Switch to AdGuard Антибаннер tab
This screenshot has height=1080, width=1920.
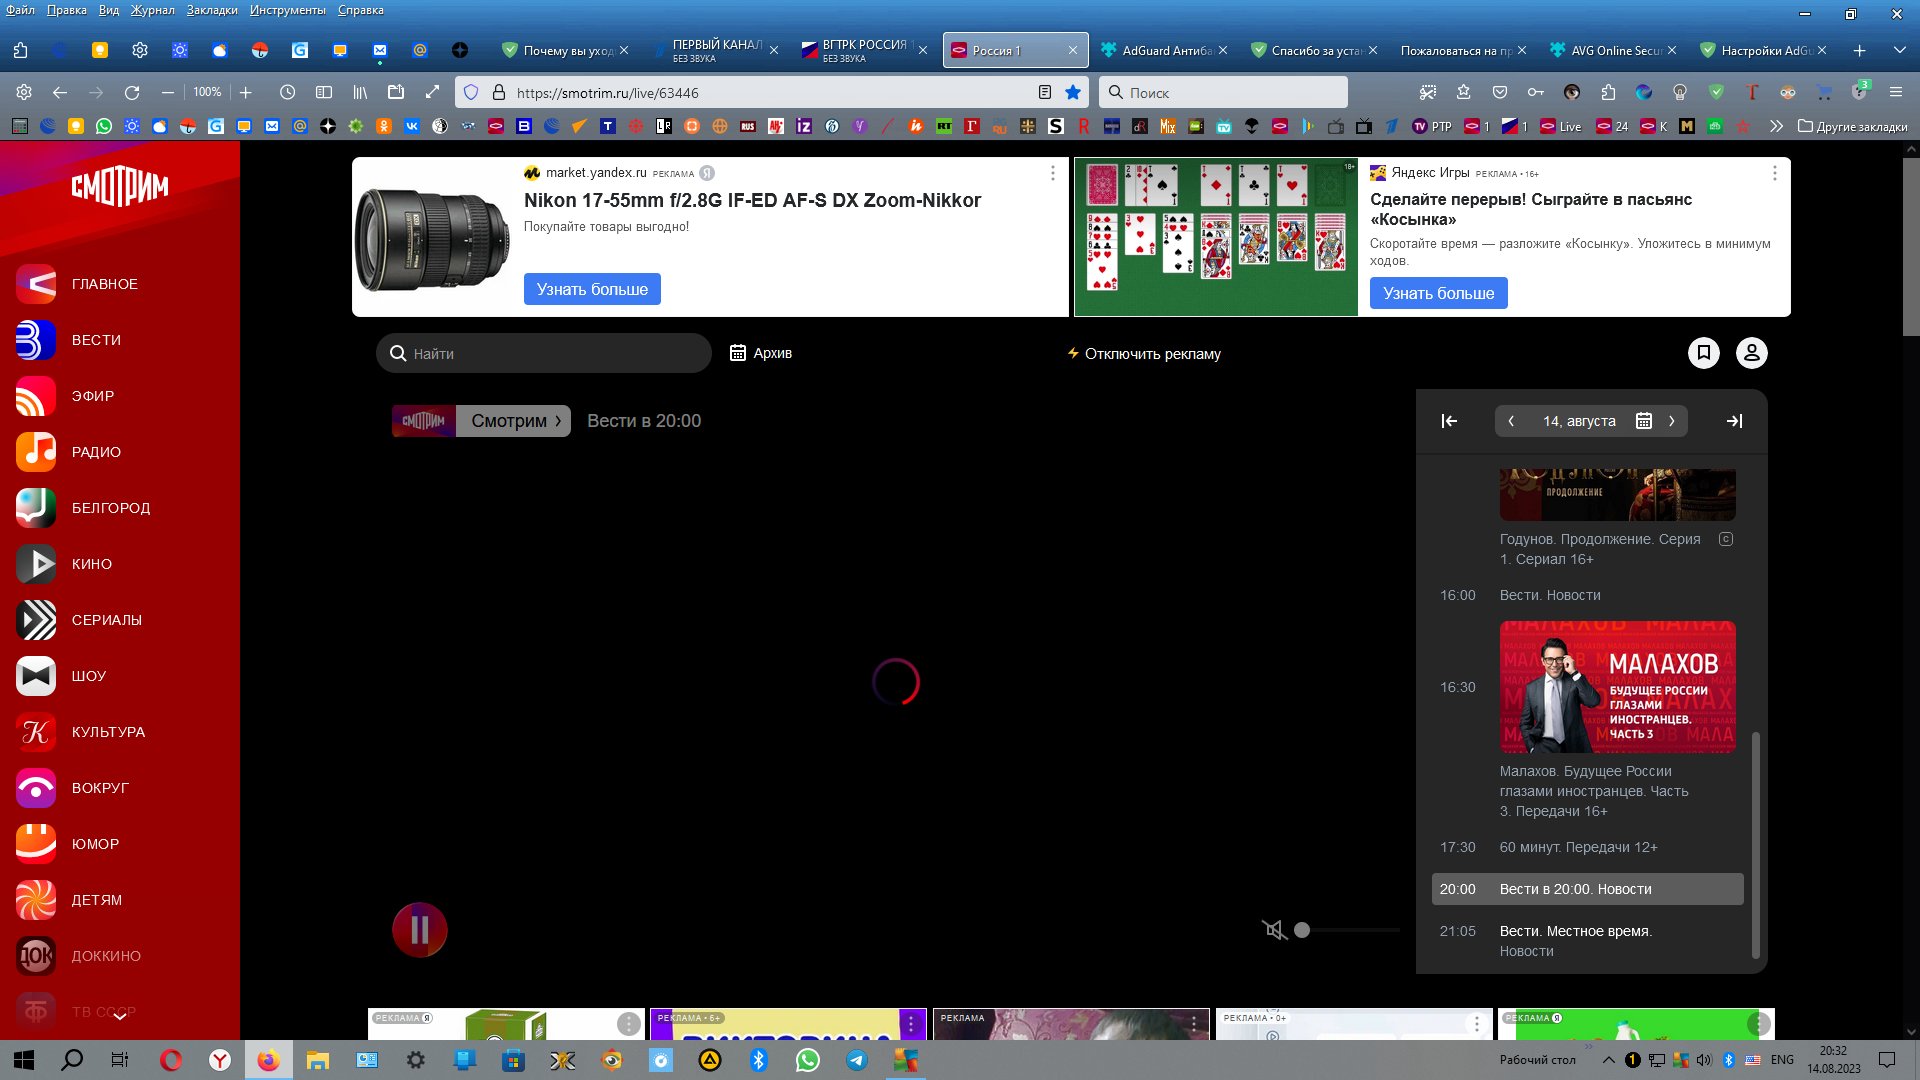(x=1163, y=50)
